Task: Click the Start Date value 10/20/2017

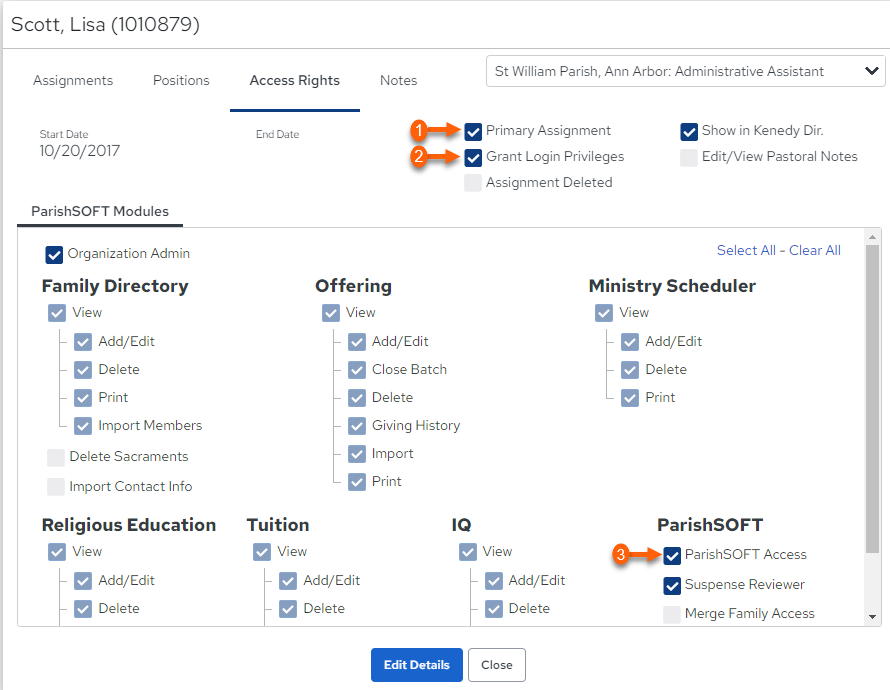Action: pyautogui.click(x=79, y=151)
